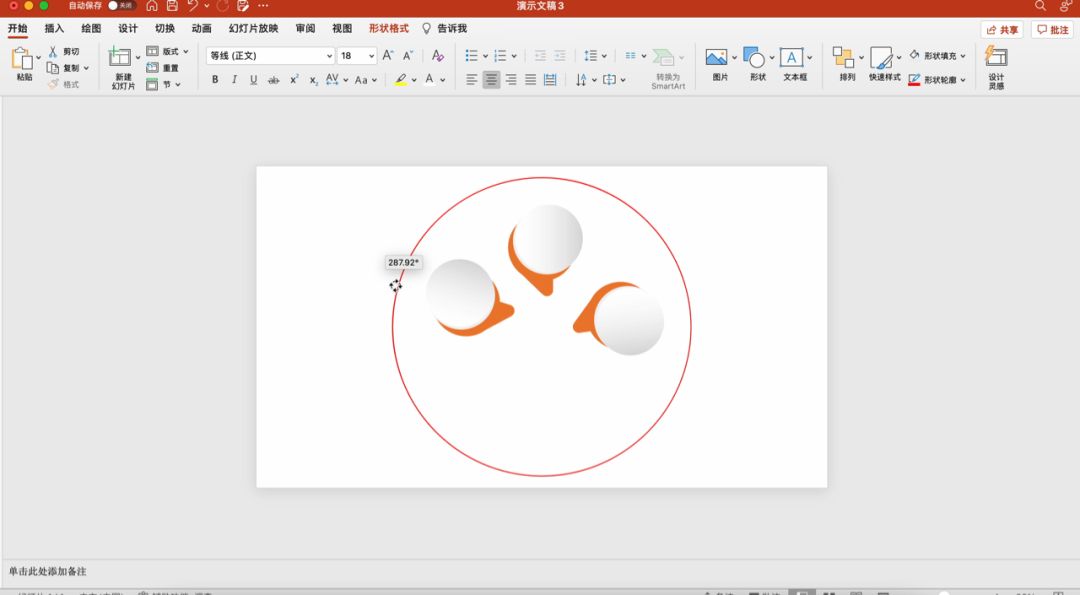The height and width of the screenshot is (595, 1080).
Task: Expand the Shape Fill (形状填充) dropdown
Action: click(963, 56)
